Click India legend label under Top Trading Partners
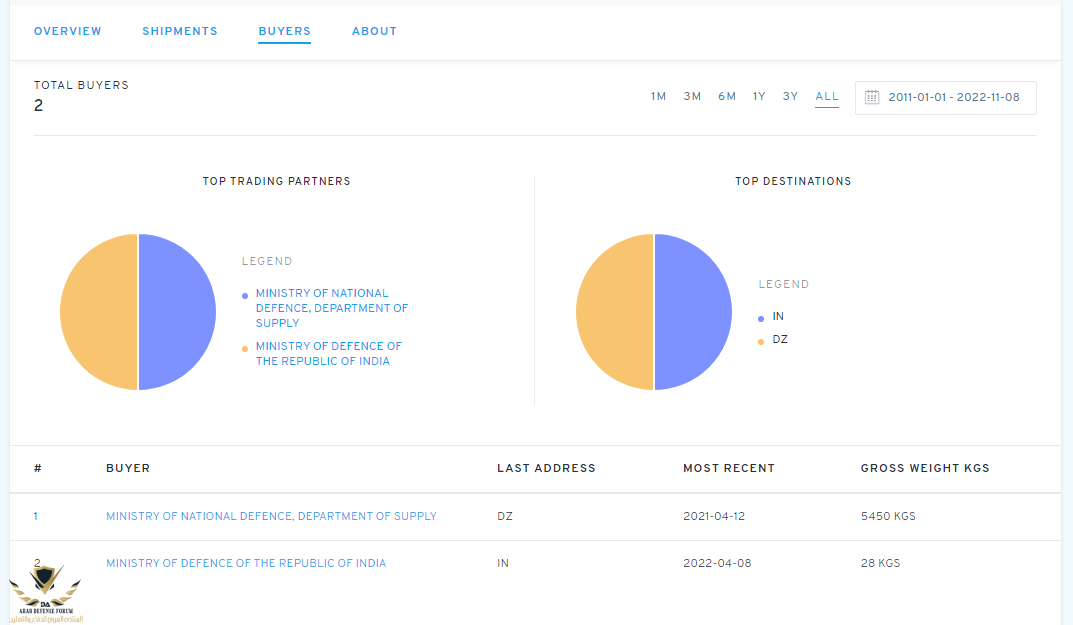The width and height of the screenshot is (1073, 625). pos(329,353)
